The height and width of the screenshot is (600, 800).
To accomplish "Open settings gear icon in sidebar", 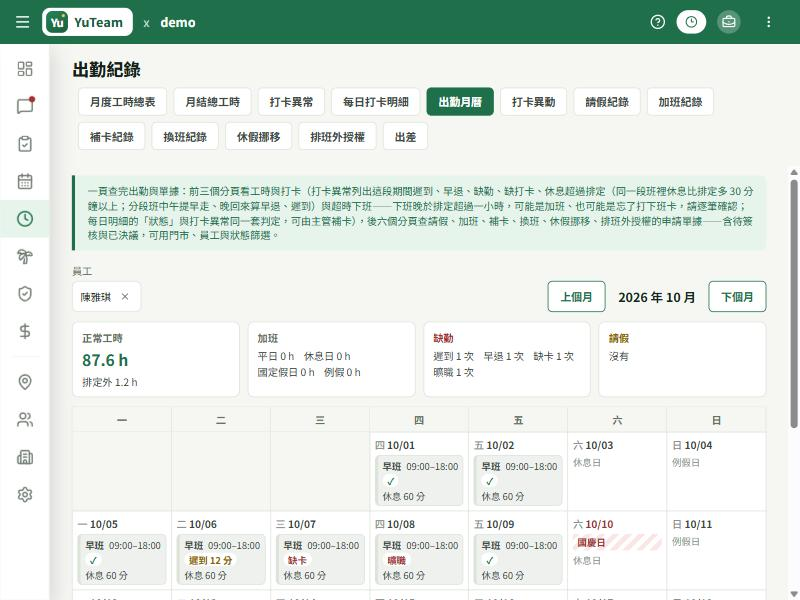I will [x=25, y=494].
